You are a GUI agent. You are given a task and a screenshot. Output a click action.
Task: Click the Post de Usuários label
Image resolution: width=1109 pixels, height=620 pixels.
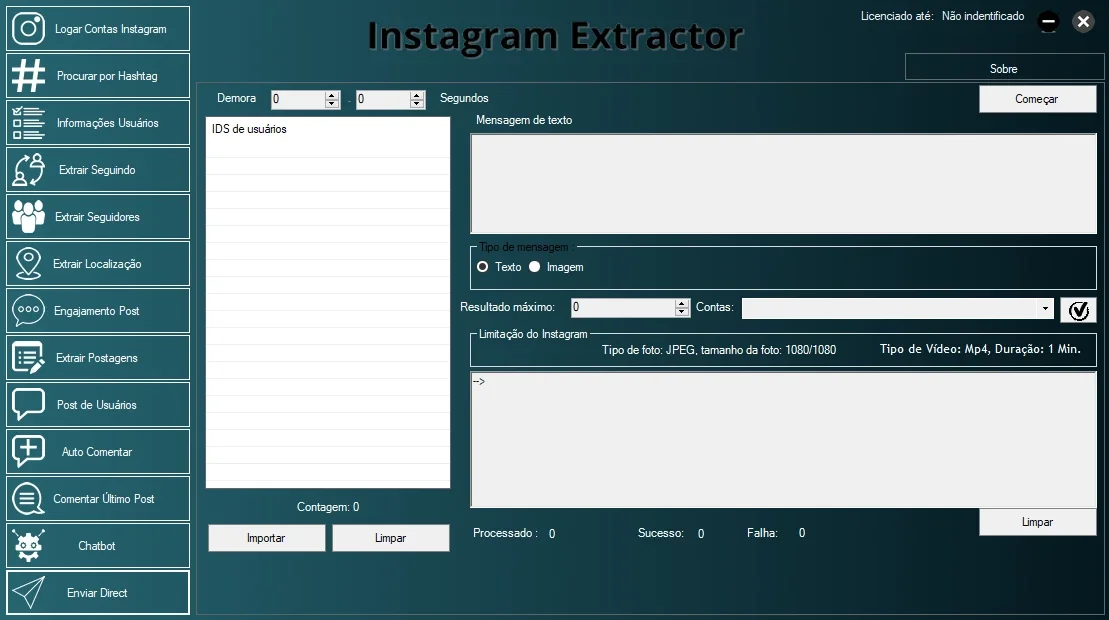pyautogui.click(x=97, y=405)
